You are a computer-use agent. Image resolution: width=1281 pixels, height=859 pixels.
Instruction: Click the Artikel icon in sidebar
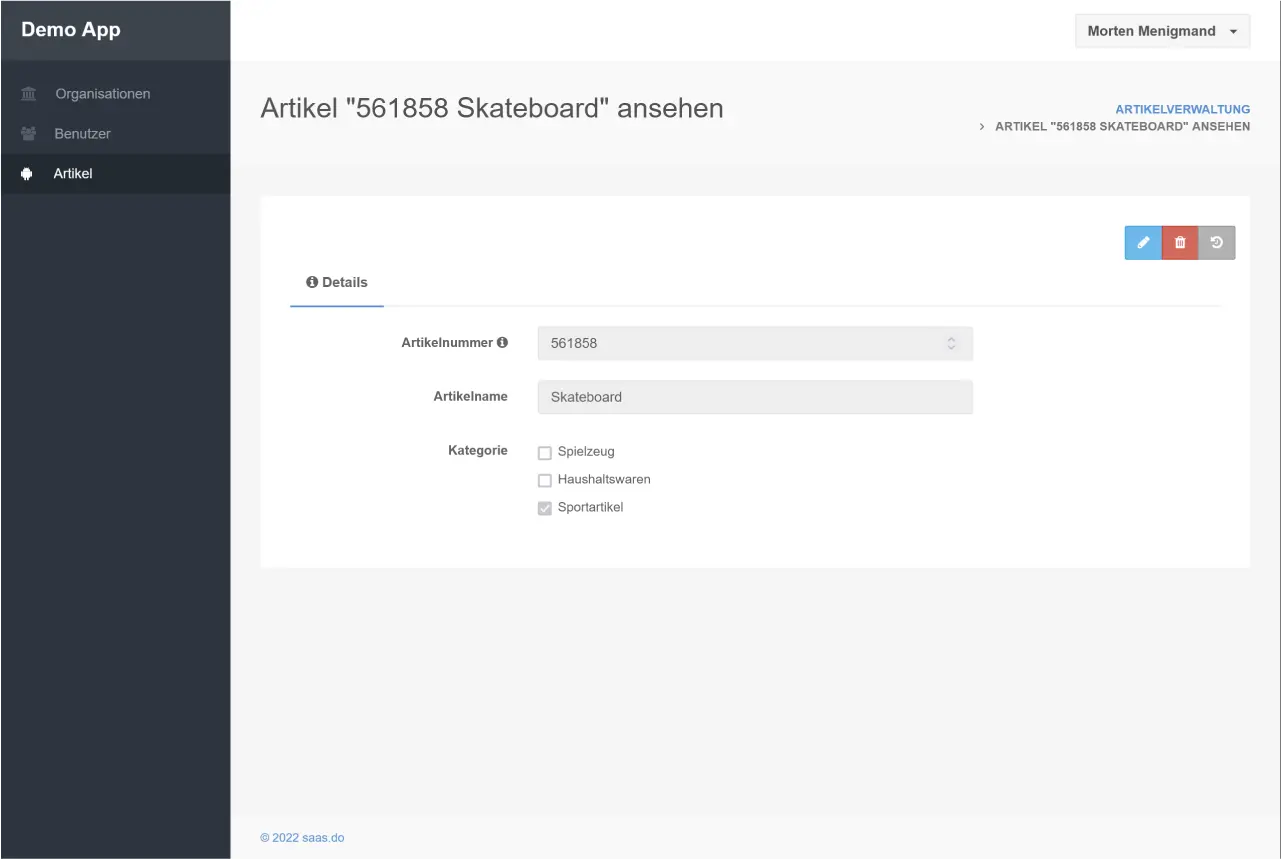point(27,174)
